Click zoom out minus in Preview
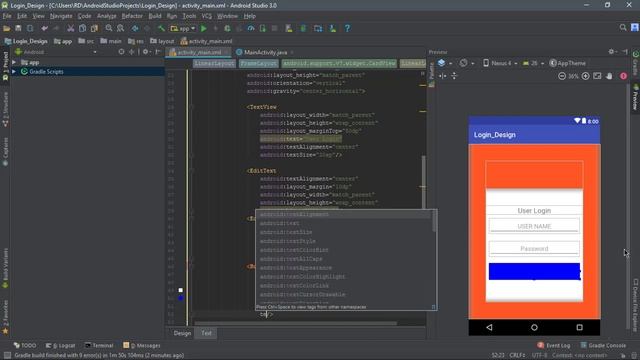 tap(562, 76)
